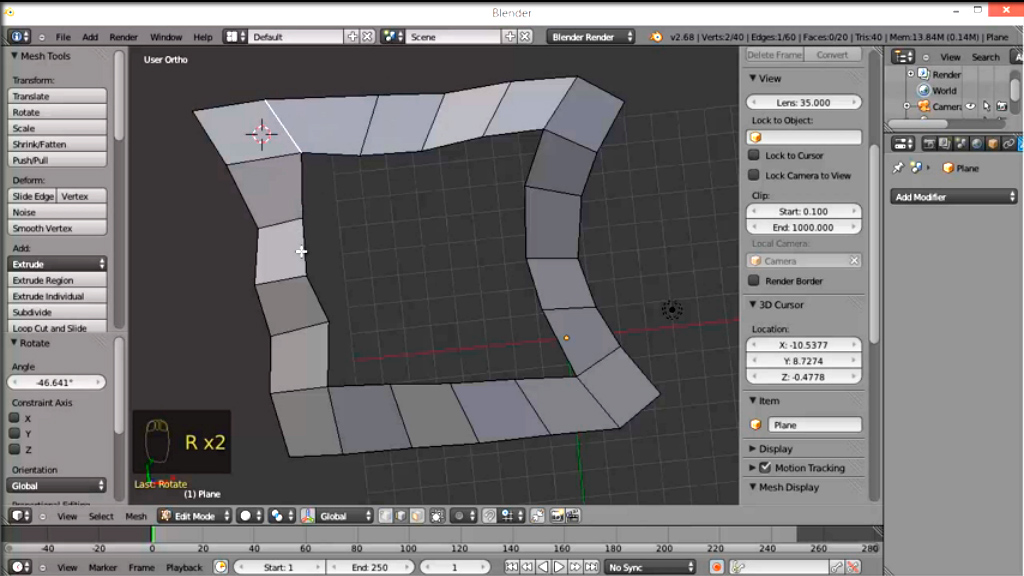
Task: Adjust the Angle slider showing -46.641
Action: coord(57,381)
